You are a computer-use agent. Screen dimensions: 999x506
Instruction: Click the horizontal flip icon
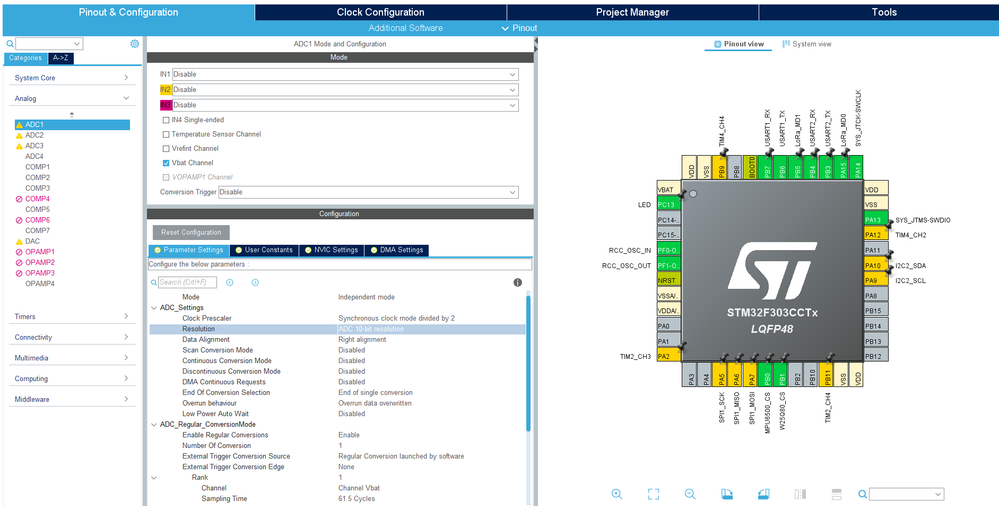coord(800,494)
